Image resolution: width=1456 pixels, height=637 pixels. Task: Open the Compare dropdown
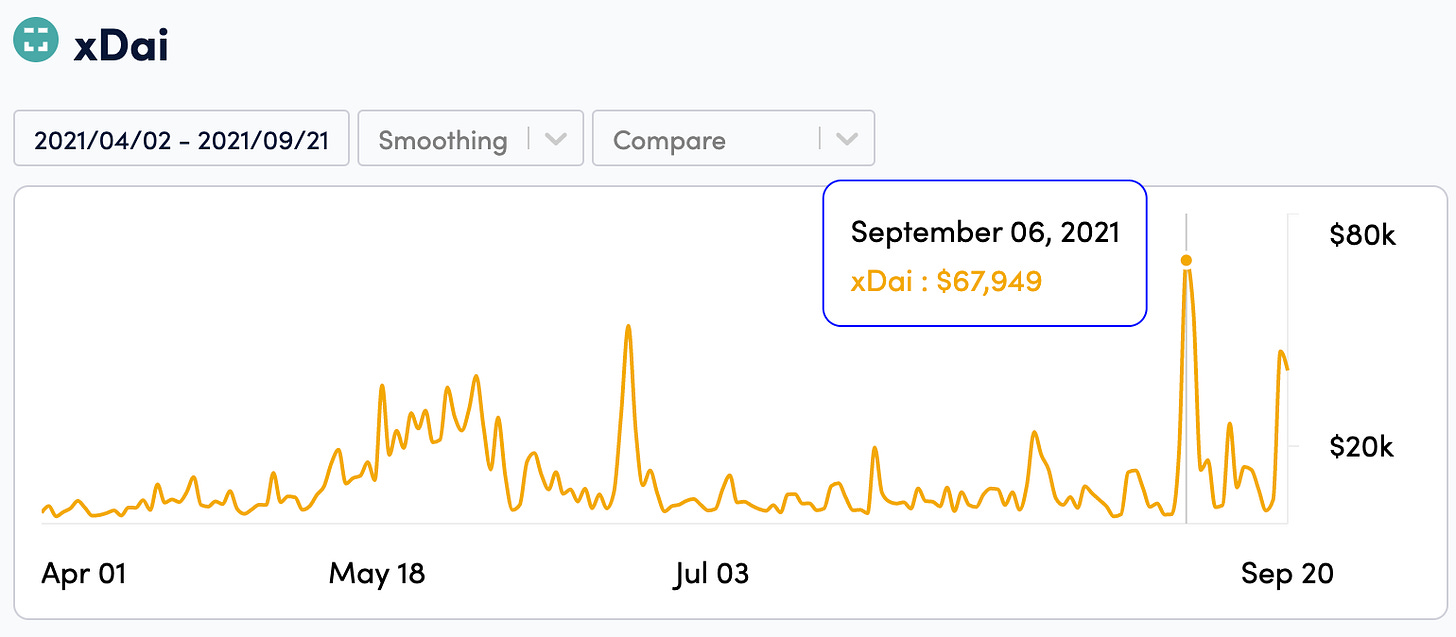point(734,138)
